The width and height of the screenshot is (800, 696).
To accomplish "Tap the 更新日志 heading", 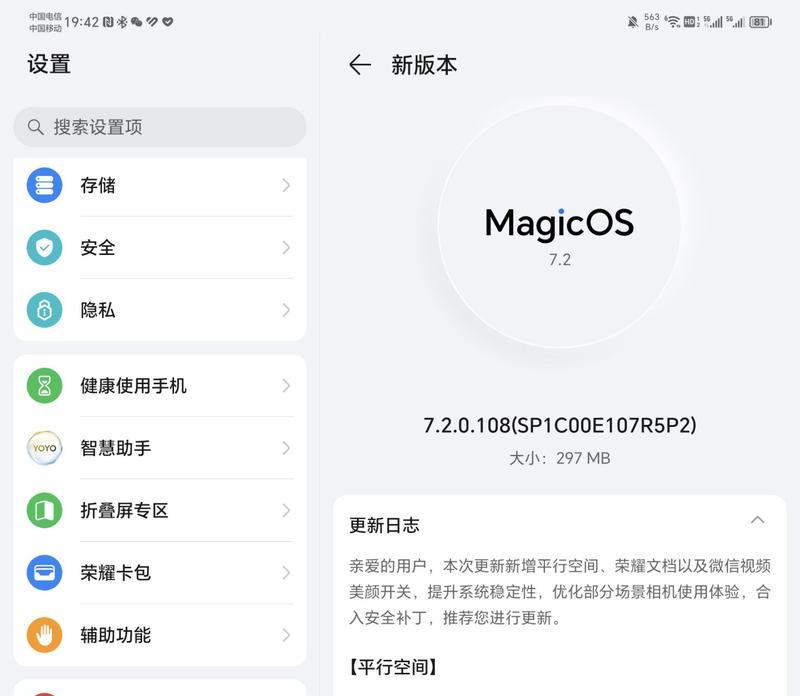I will point(384,525).
